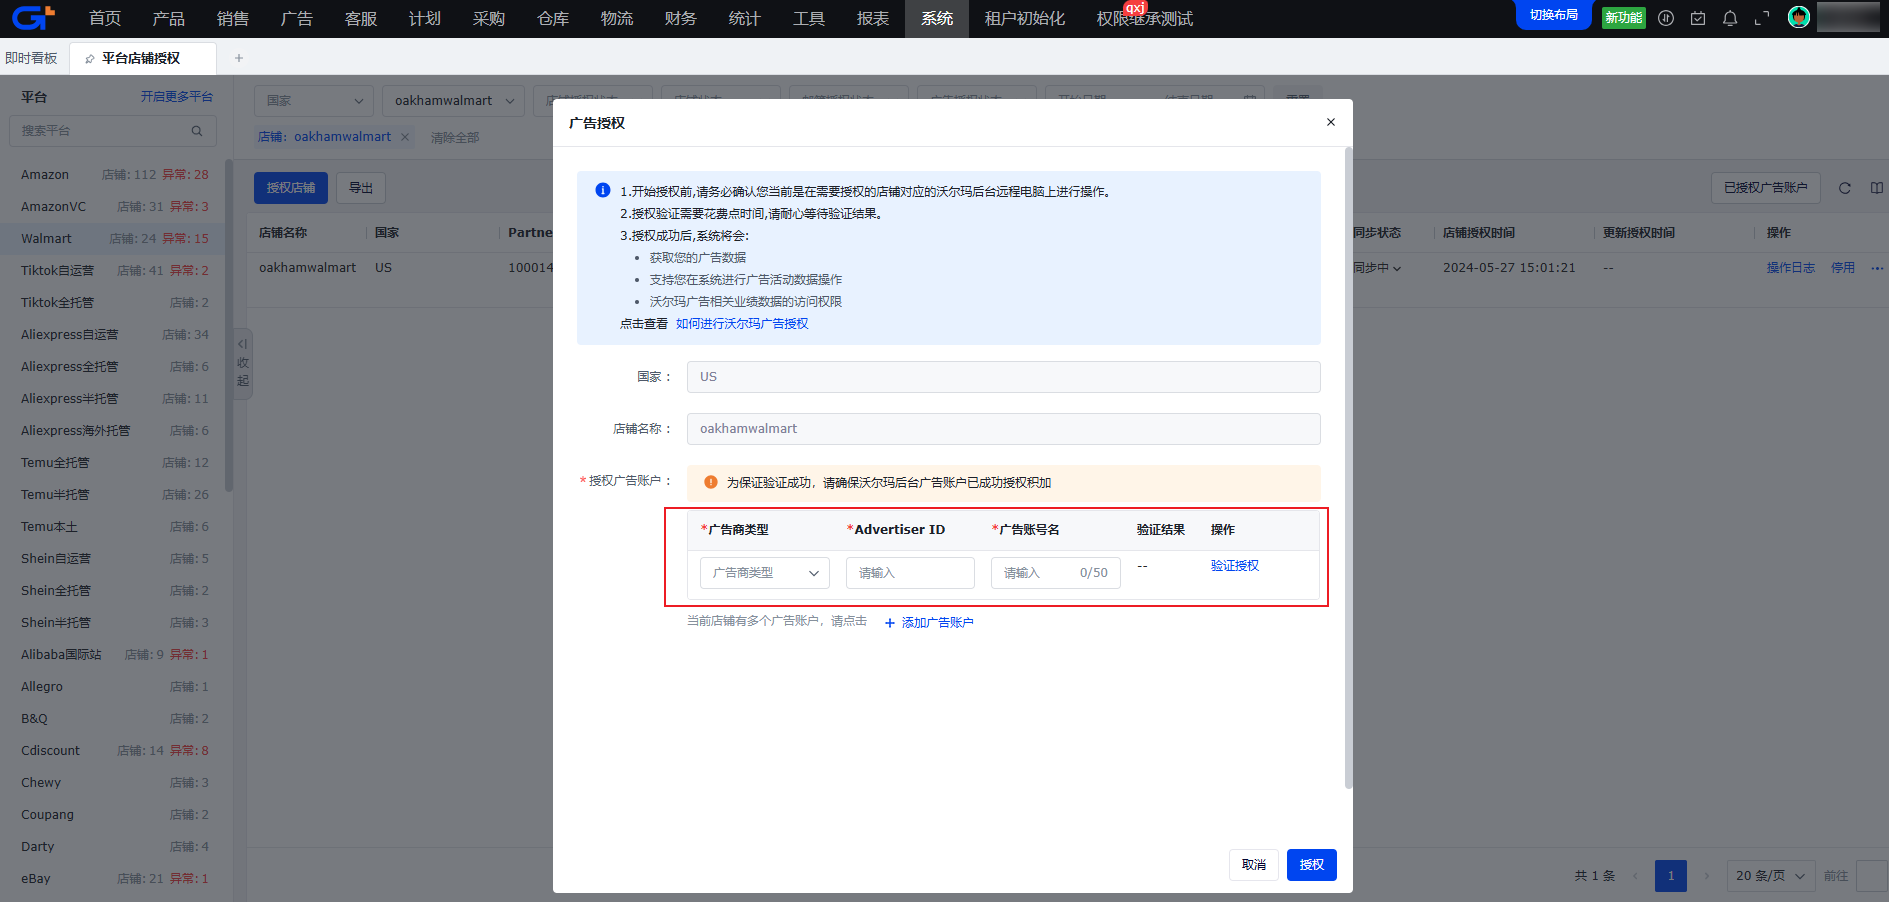
Task: Open more actions ellipsis for oakhamwalmart row
Action: [1877, 268]
